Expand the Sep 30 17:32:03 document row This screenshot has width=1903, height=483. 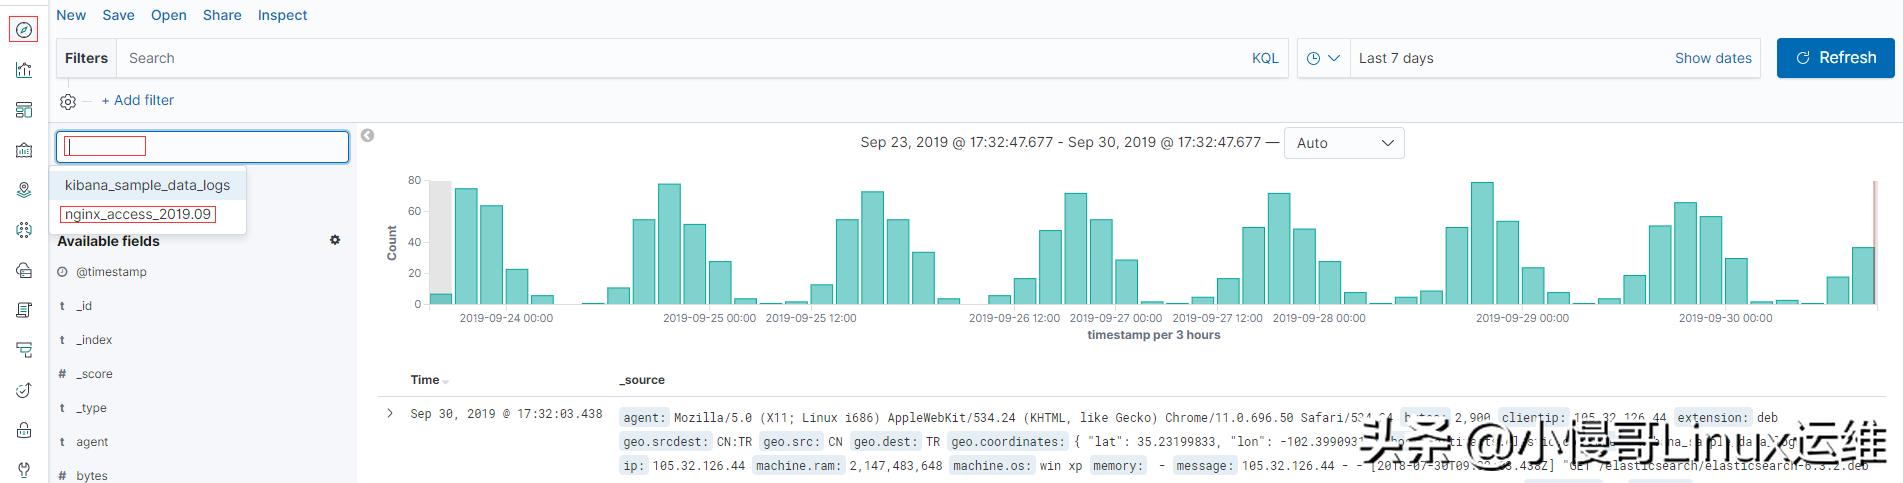click(x=390, y=413)
